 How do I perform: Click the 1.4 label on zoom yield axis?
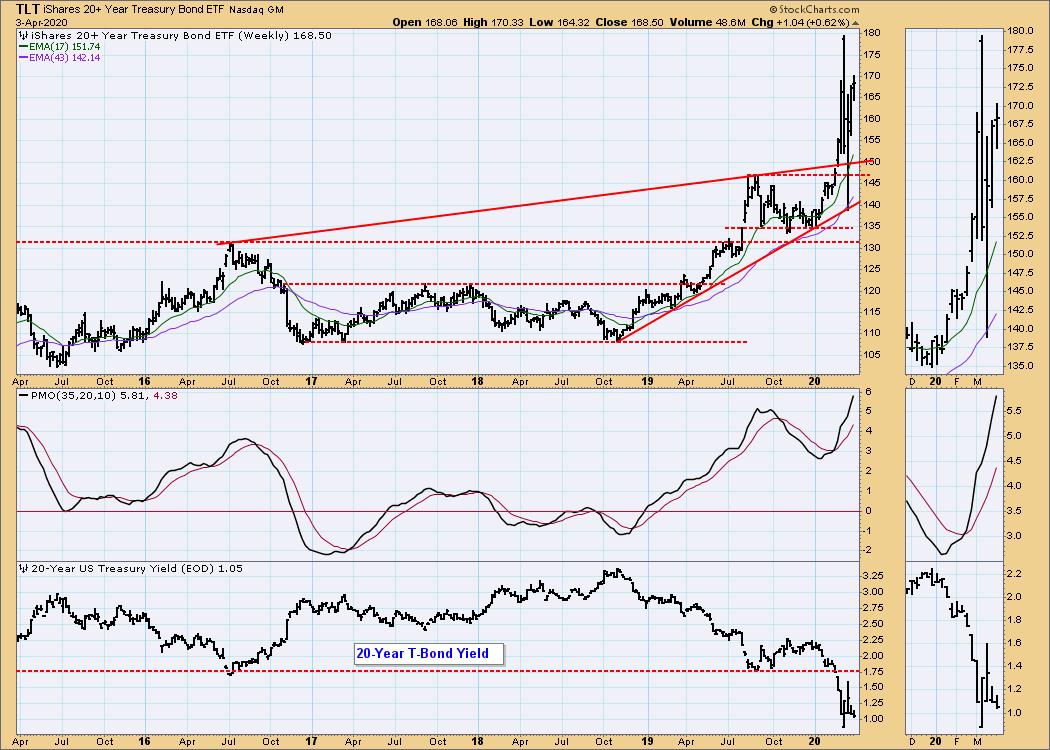point(1013,666)
